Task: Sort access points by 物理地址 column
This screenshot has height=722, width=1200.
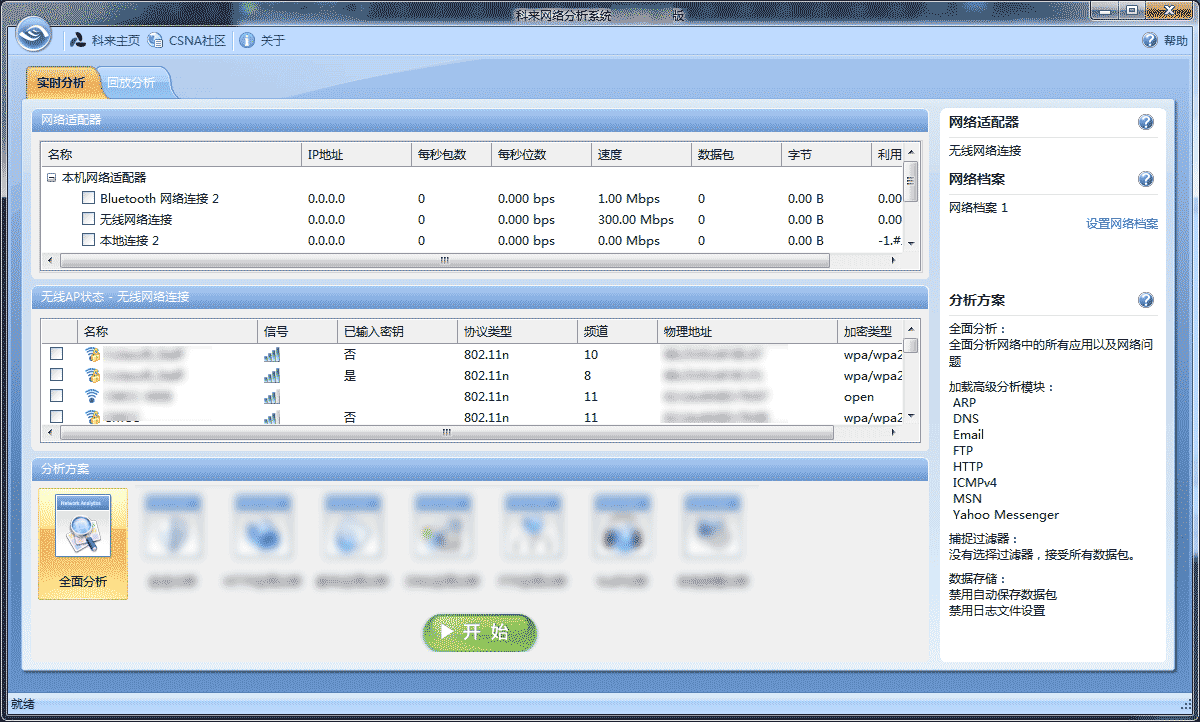Action: point(747,332)
